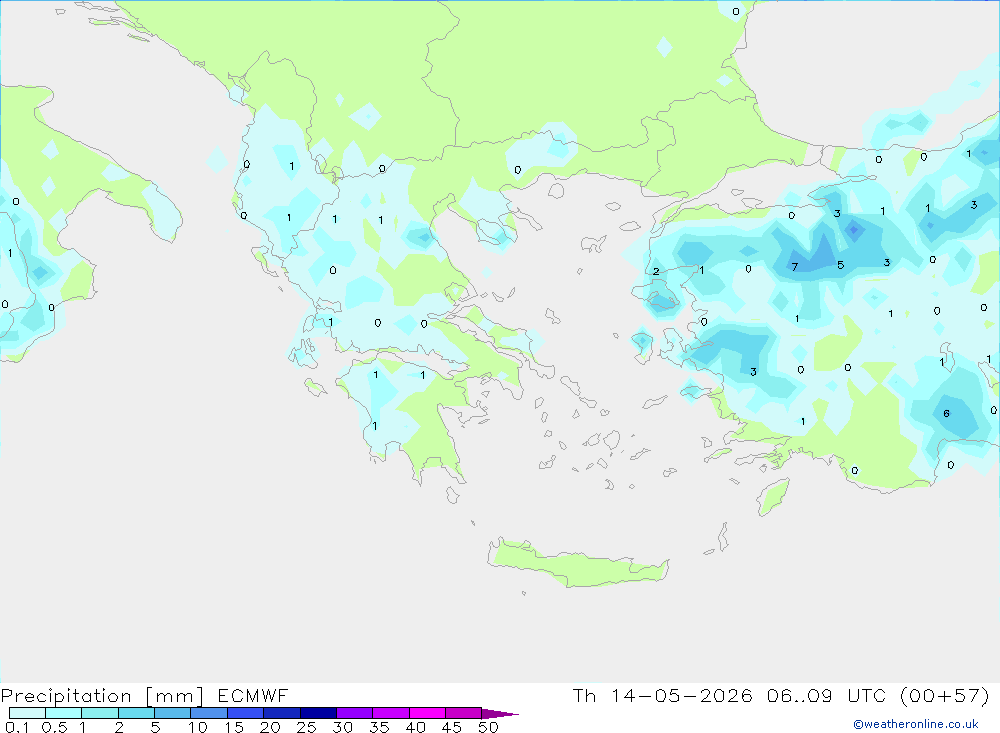Click the '40' legend scale label

pos(416,727)
